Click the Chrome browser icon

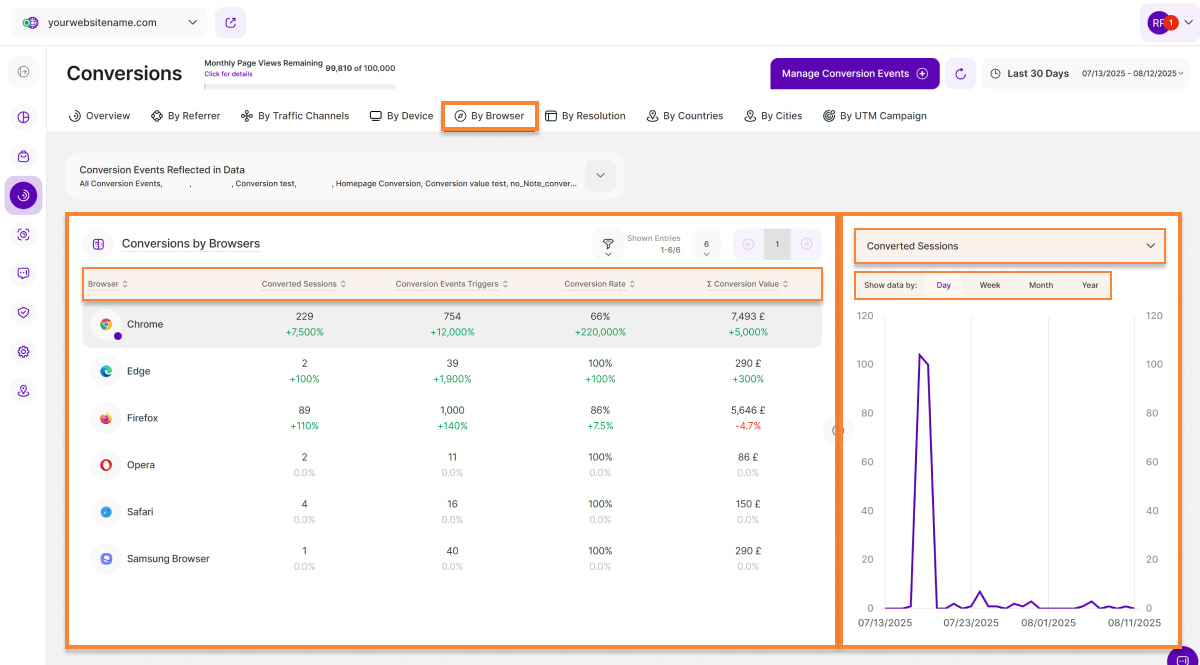[105, 325]
